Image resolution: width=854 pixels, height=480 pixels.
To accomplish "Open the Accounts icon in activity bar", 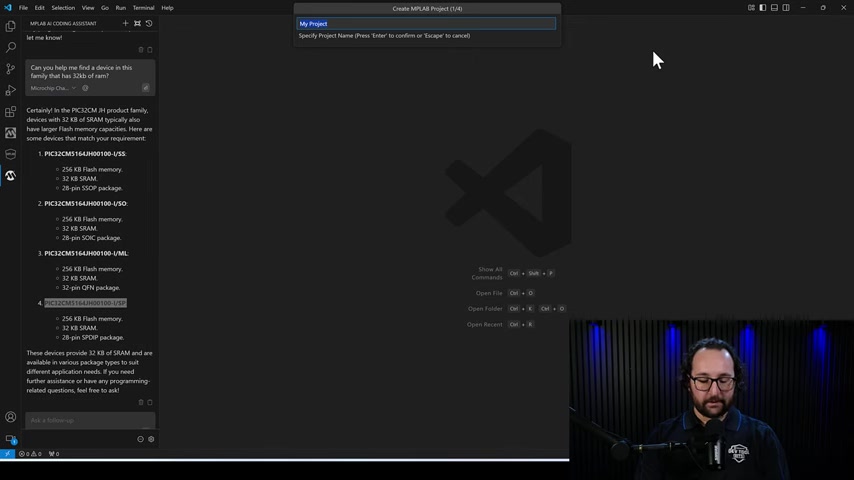I will [x=10, y=417].
